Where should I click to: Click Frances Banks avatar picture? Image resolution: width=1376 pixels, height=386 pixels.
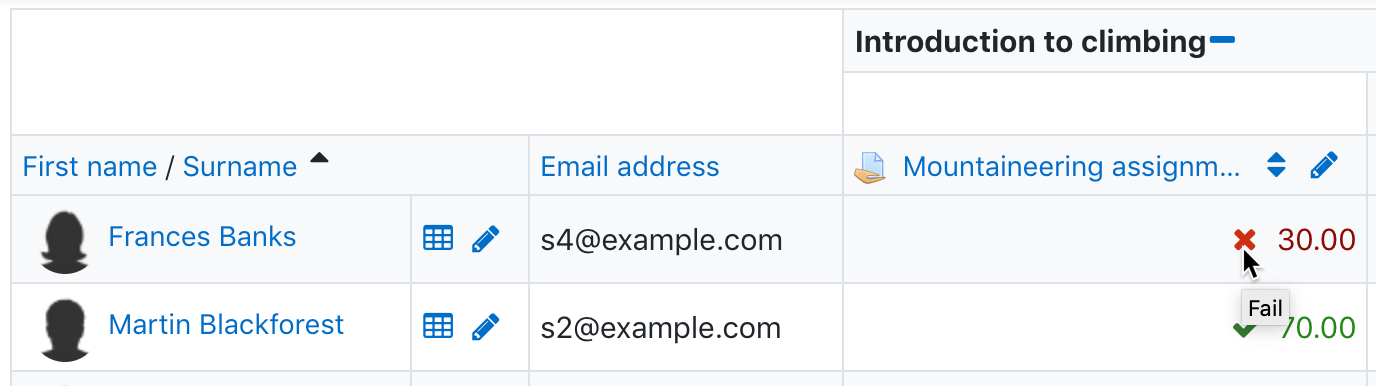(x=66, y=241)
